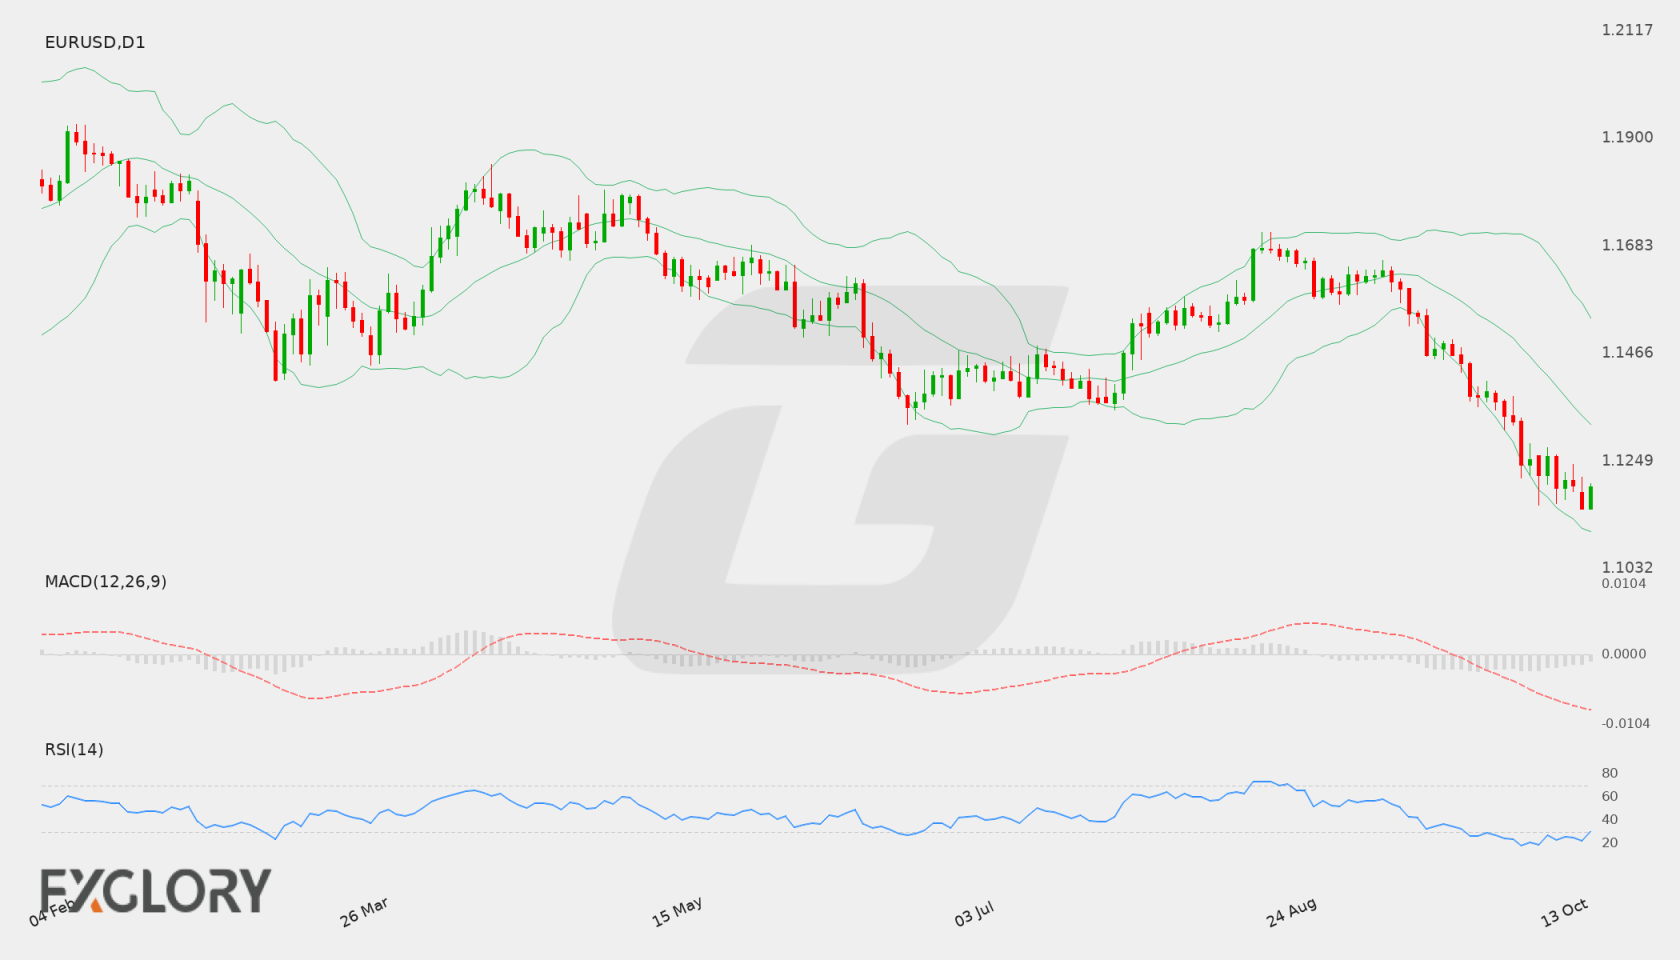Click the FXGLORY logo

[156, 890]
